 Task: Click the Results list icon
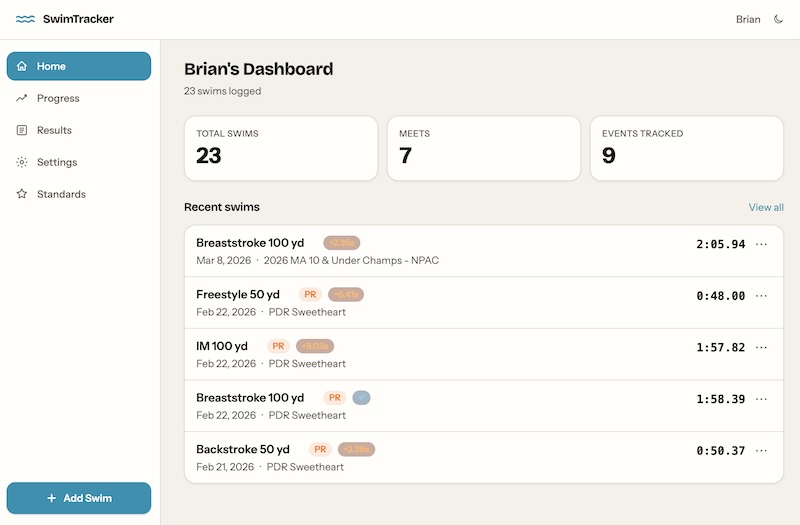(x=22, y=130)
